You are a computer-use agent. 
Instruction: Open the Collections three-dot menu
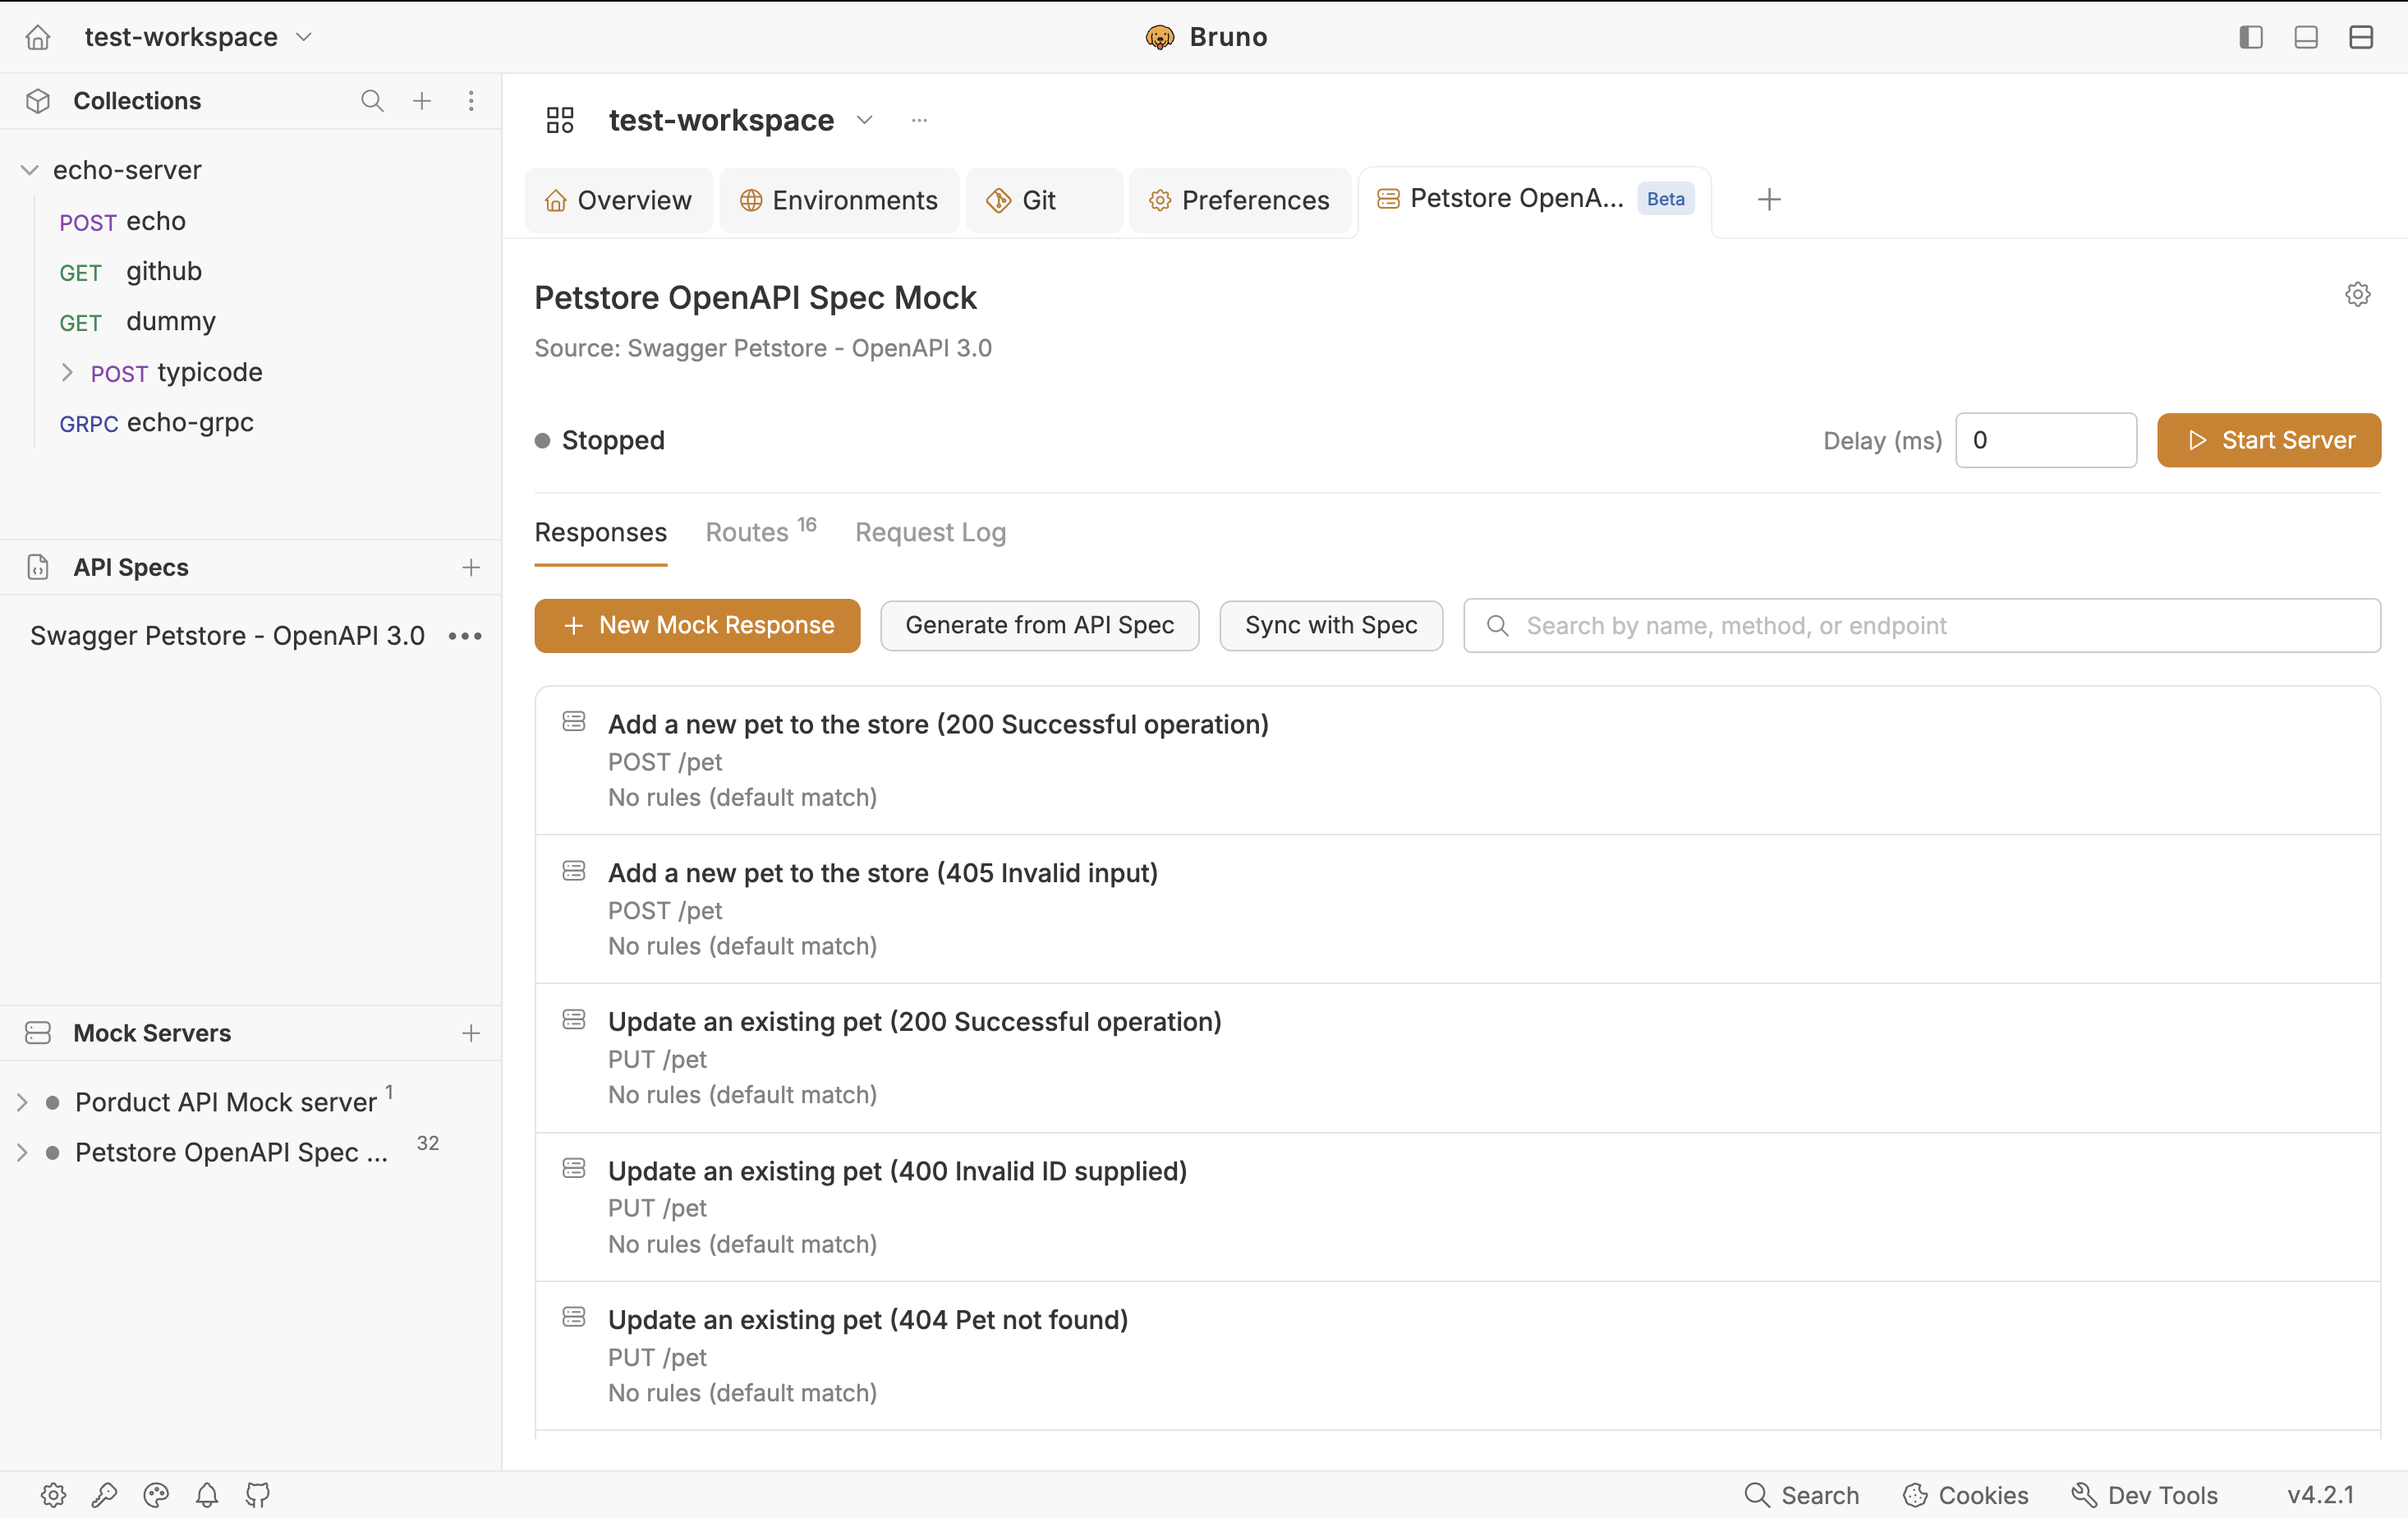(471, 101)
